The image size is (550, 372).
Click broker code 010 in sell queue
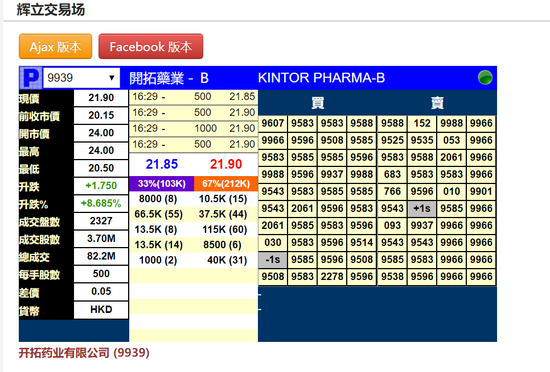coord(451,191)
